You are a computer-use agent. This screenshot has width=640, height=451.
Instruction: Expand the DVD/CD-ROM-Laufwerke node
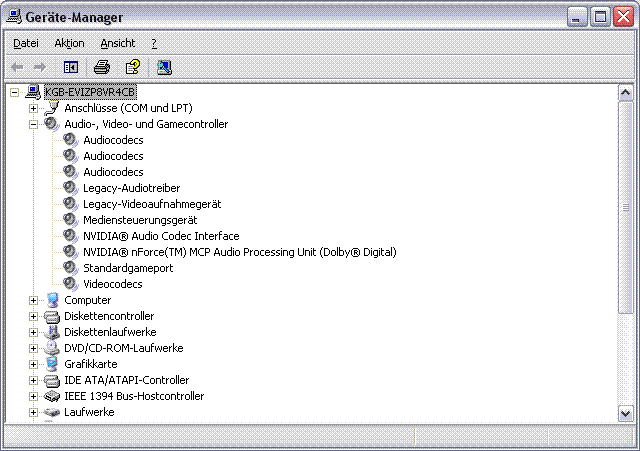pos(33,348)
